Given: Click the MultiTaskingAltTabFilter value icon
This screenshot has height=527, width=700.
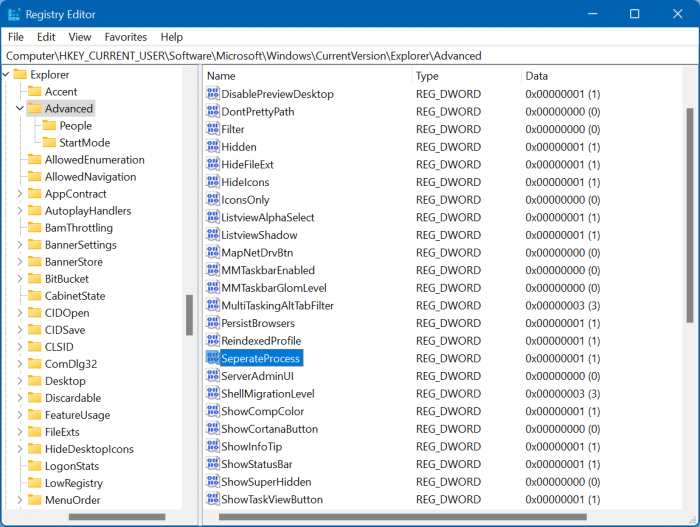Looking at the screenshot, I should coord(212,305).
